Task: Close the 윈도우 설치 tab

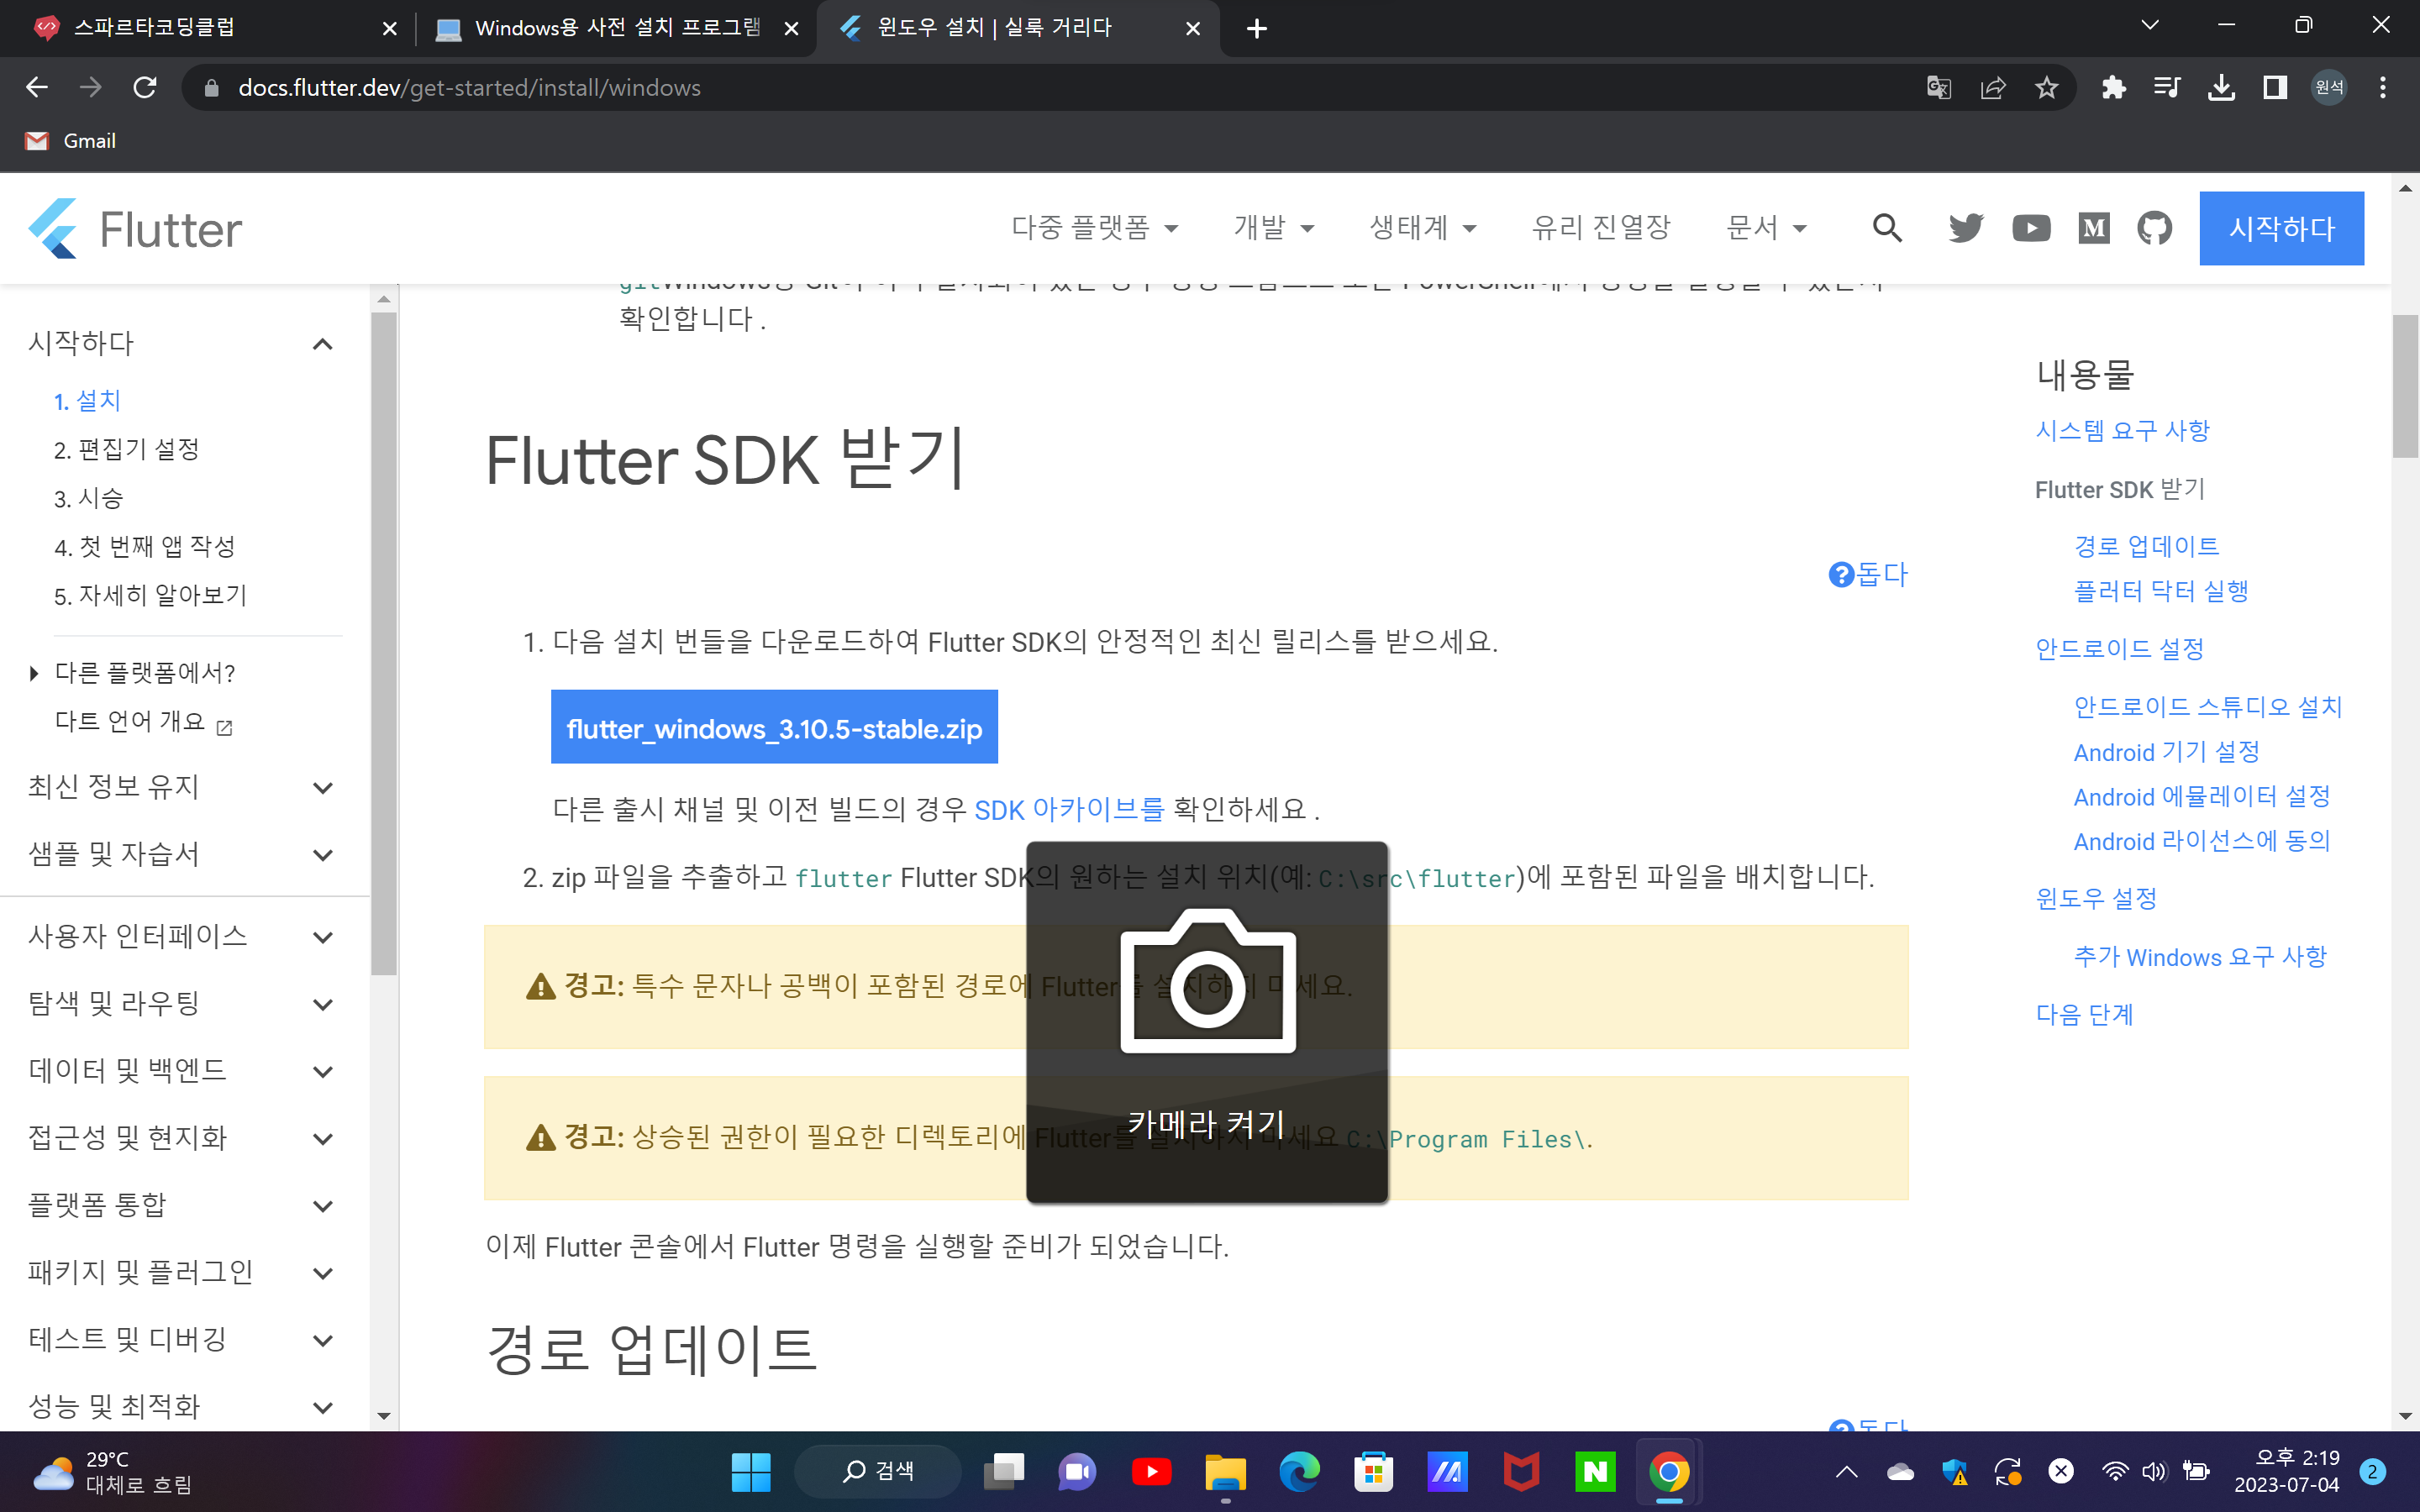Action: pos(1193,28)
